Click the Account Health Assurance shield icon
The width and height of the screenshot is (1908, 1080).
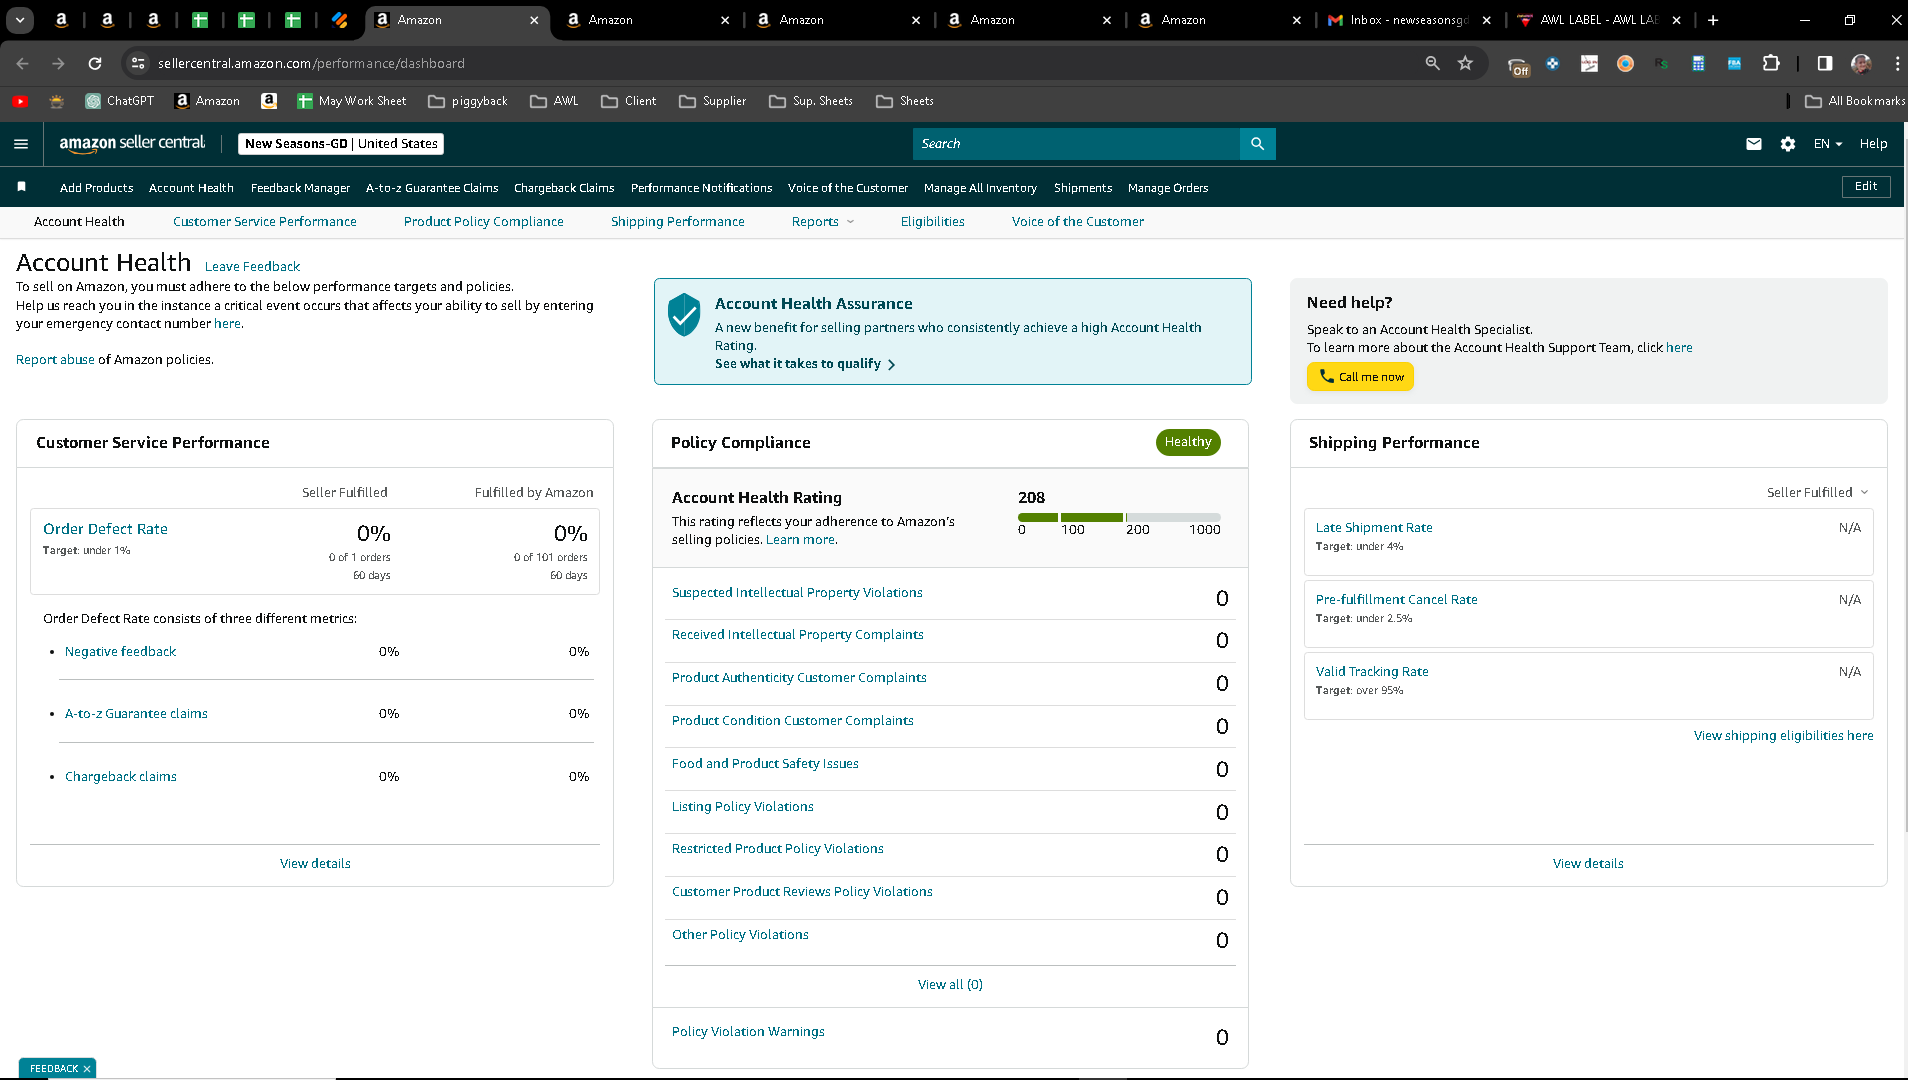point(684,314)
